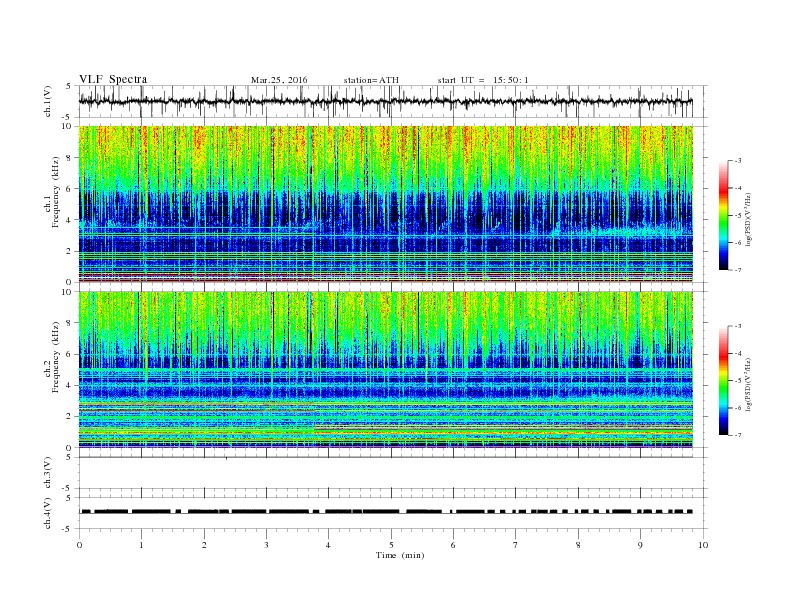Select the "ch.4(V)" axis label

(48, 513)
